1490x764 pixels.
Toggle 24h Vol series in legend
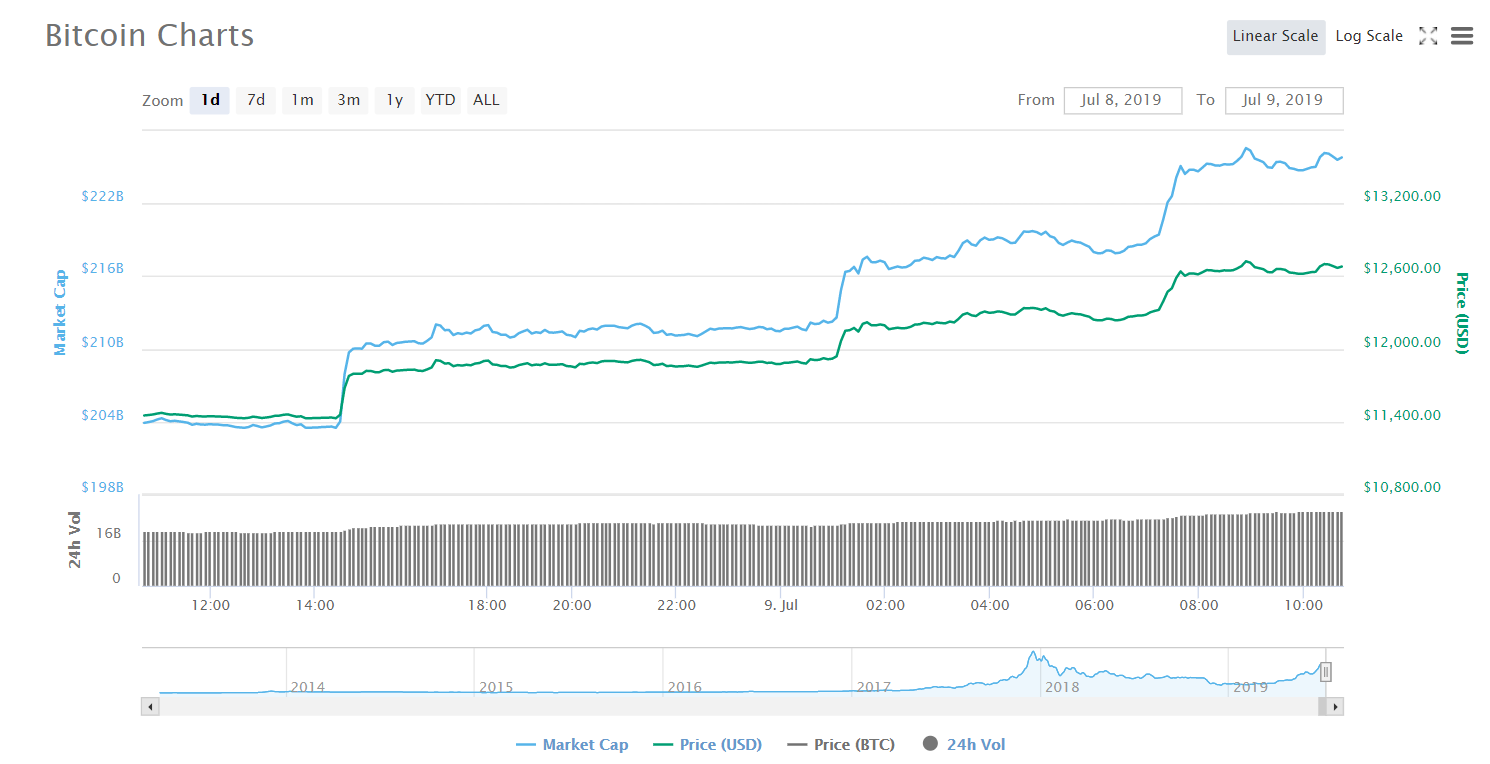click(x=964, y=744)
